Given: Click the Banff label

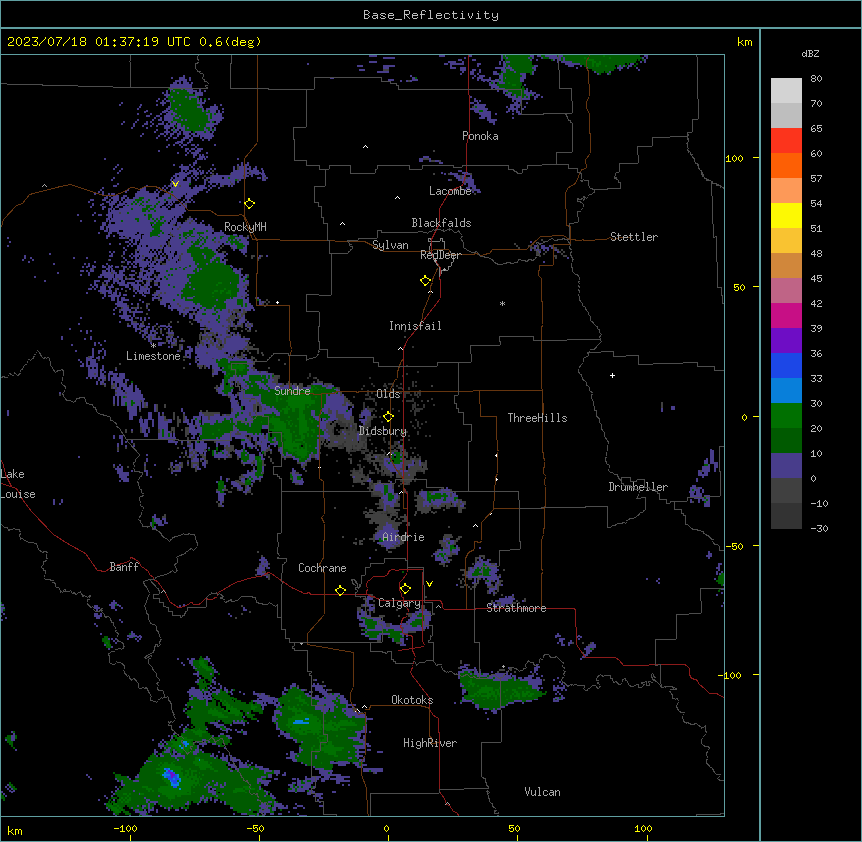Looking at the screenshot, I should pyautogui.click(x=124, y=567).
